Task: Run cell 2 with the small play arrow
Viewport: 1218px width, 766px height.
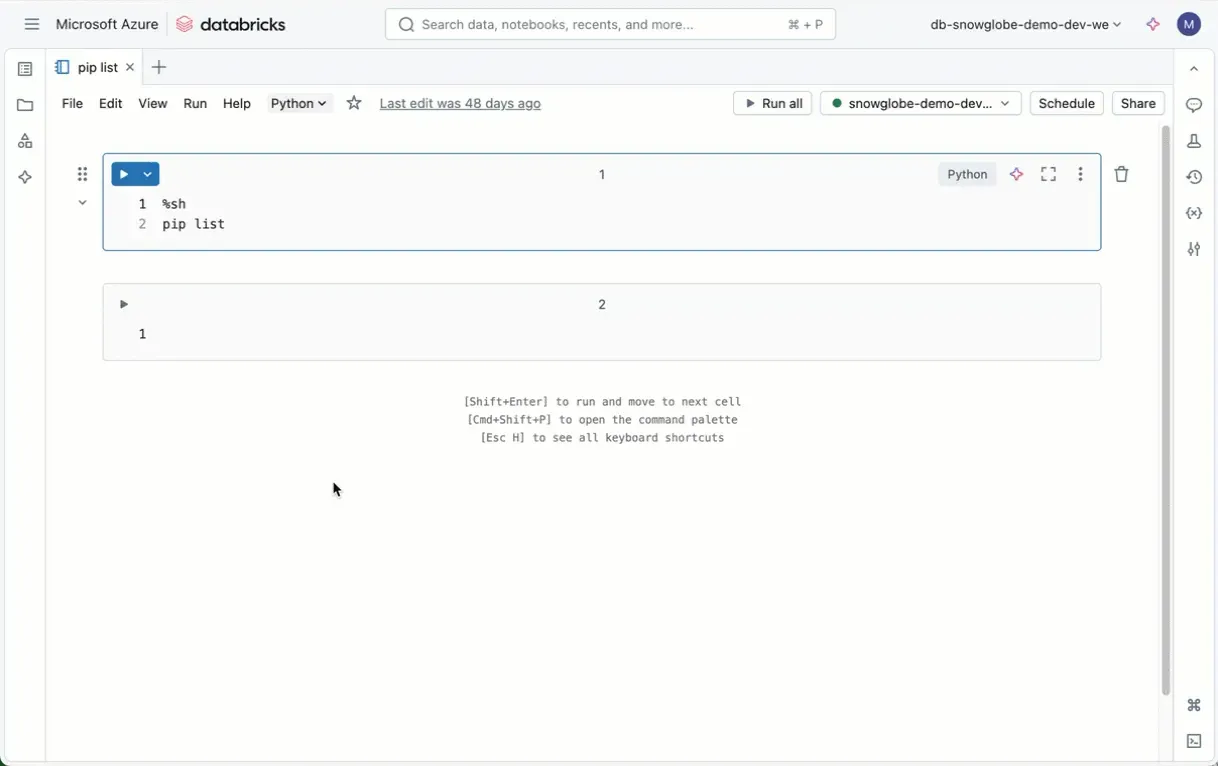Action: click(x=123, y=304)
